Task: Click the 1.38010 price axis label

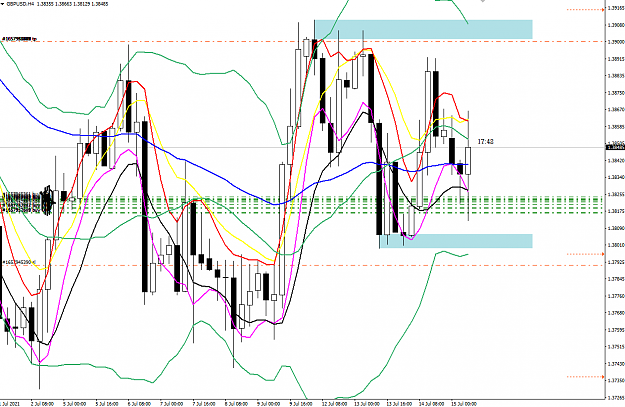Action: 615,245
